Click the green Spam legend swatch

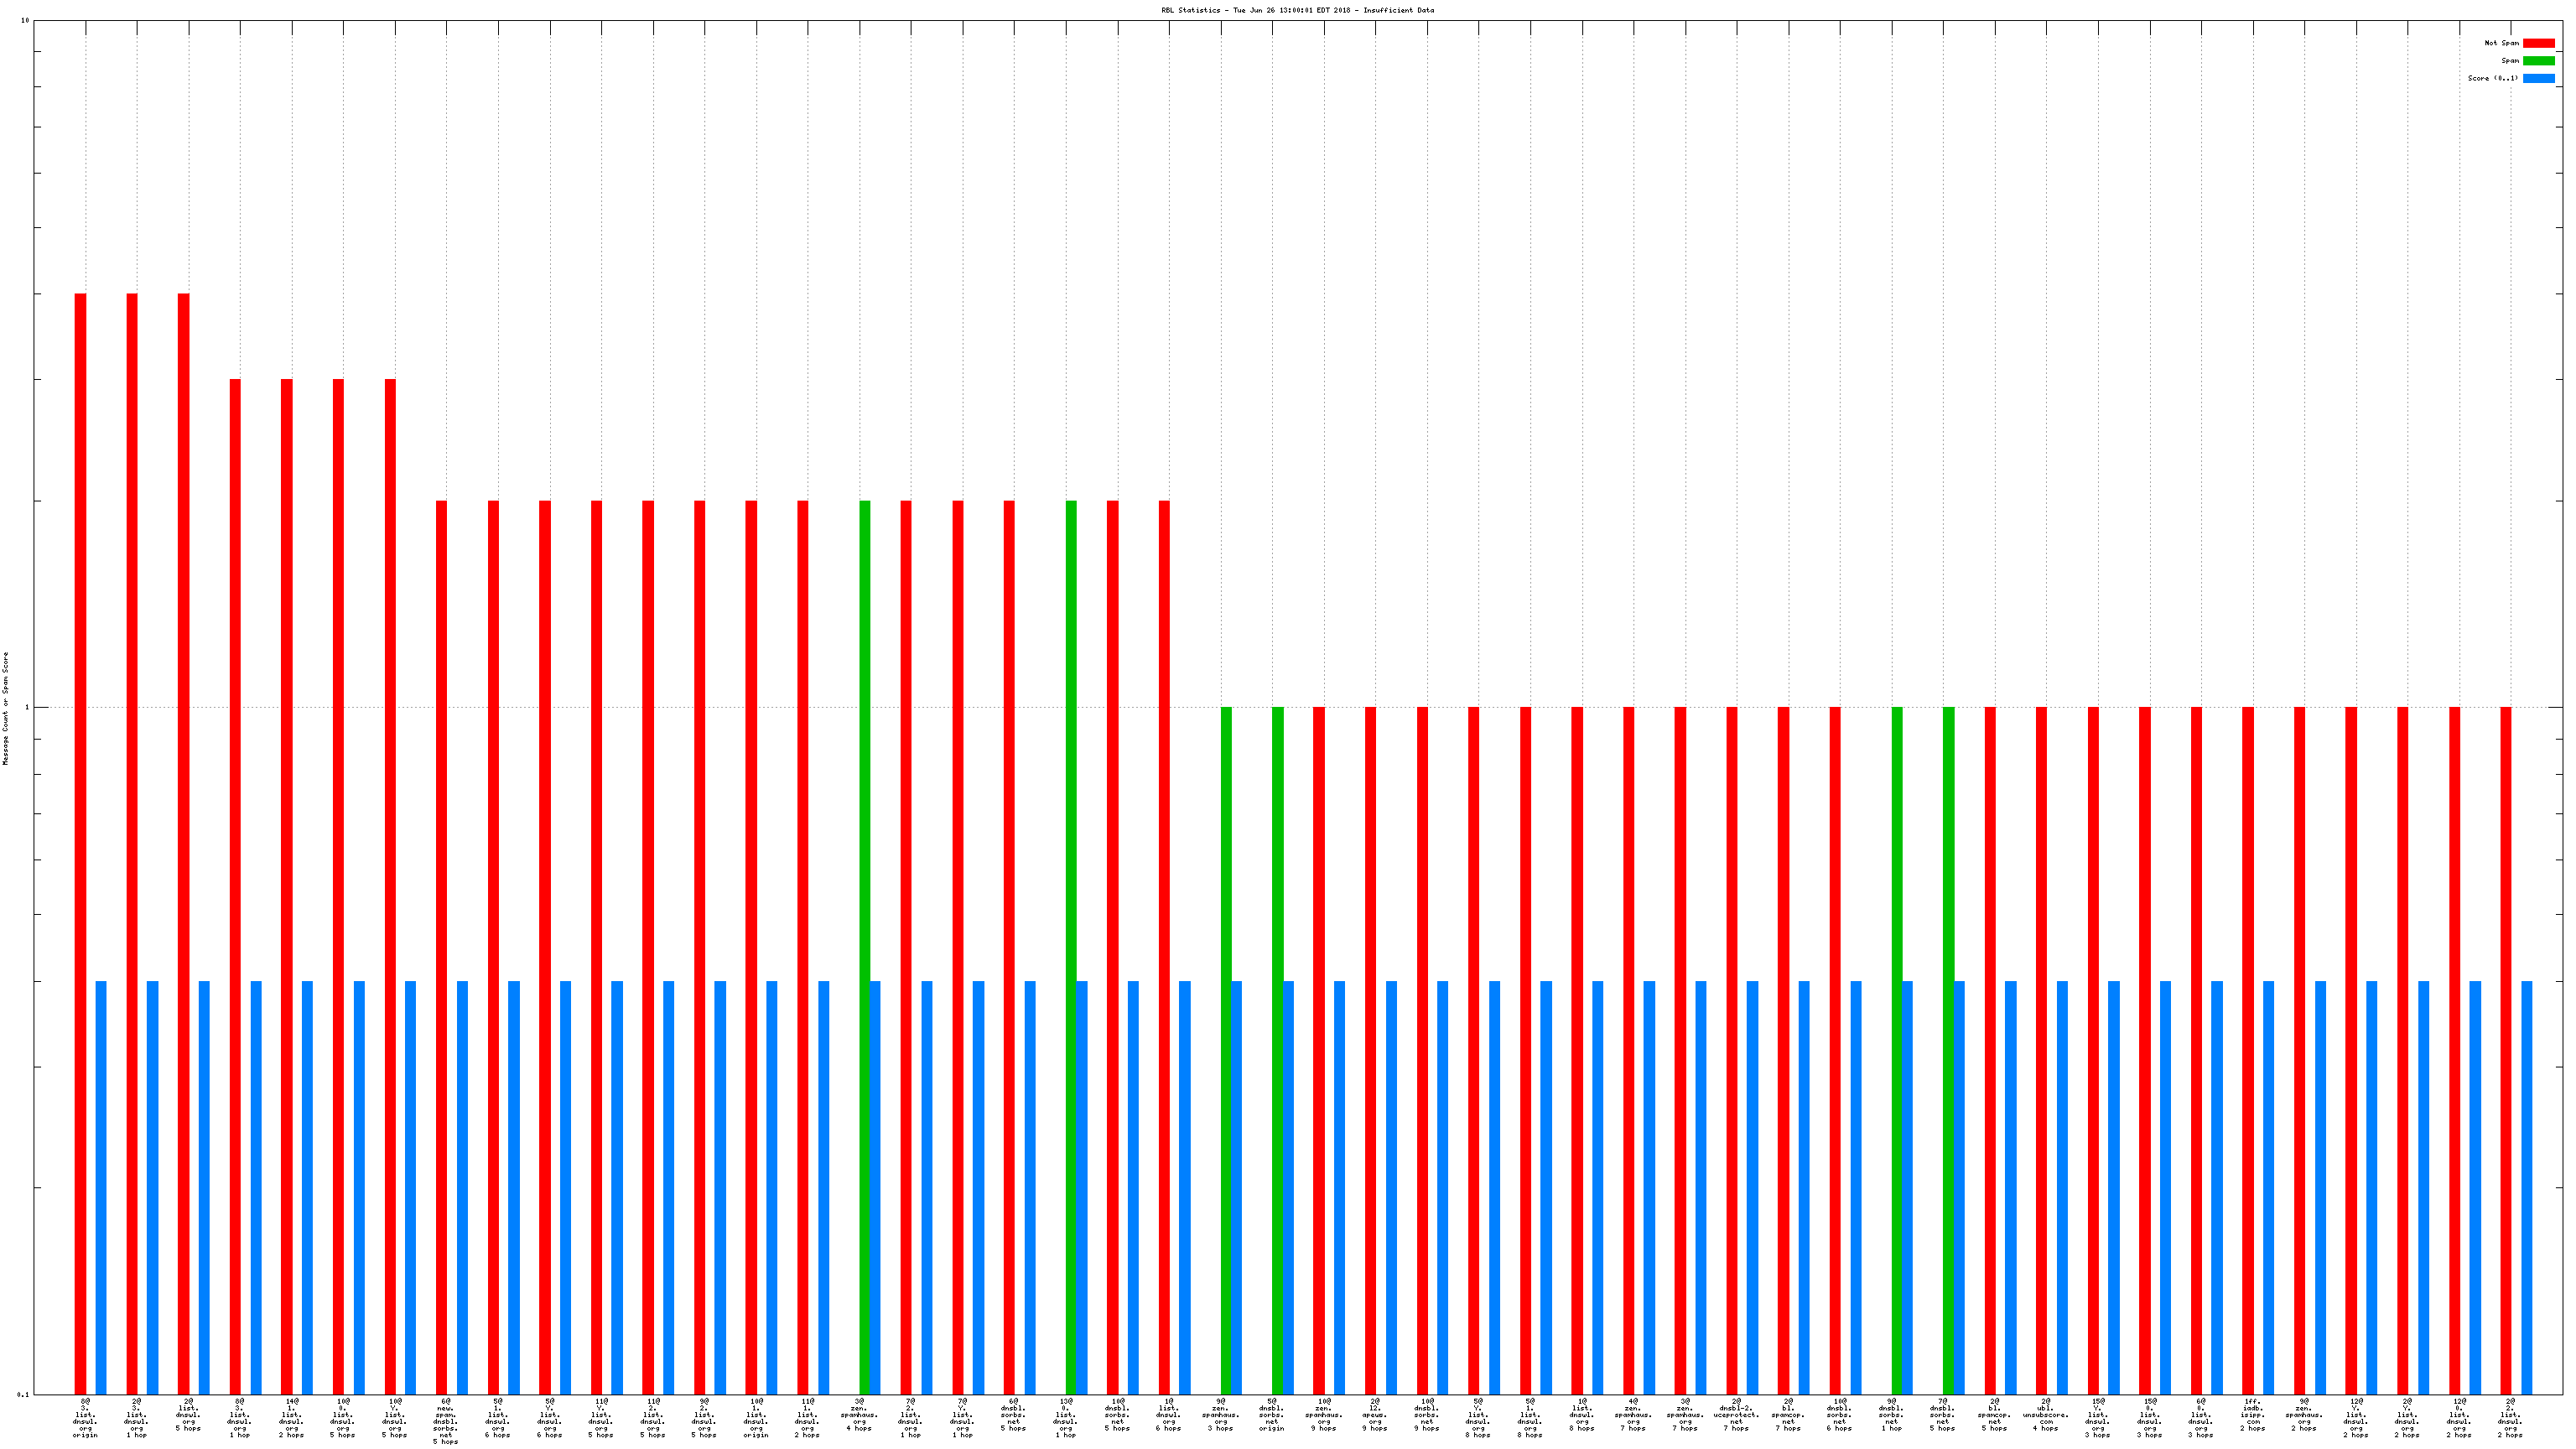pyautogui.click(x=2538, y=61)
